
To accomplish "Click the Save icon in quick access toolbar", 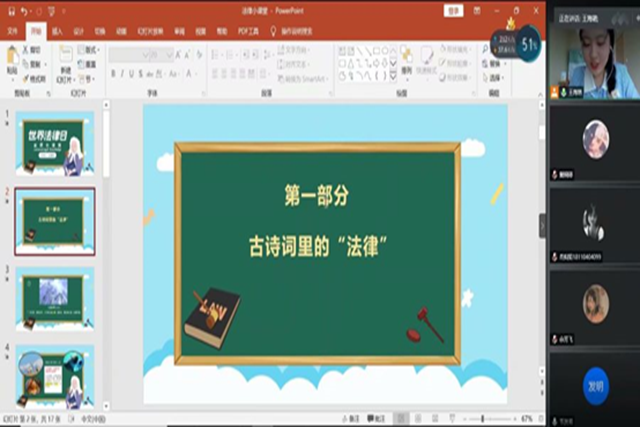I will (9, 11).
